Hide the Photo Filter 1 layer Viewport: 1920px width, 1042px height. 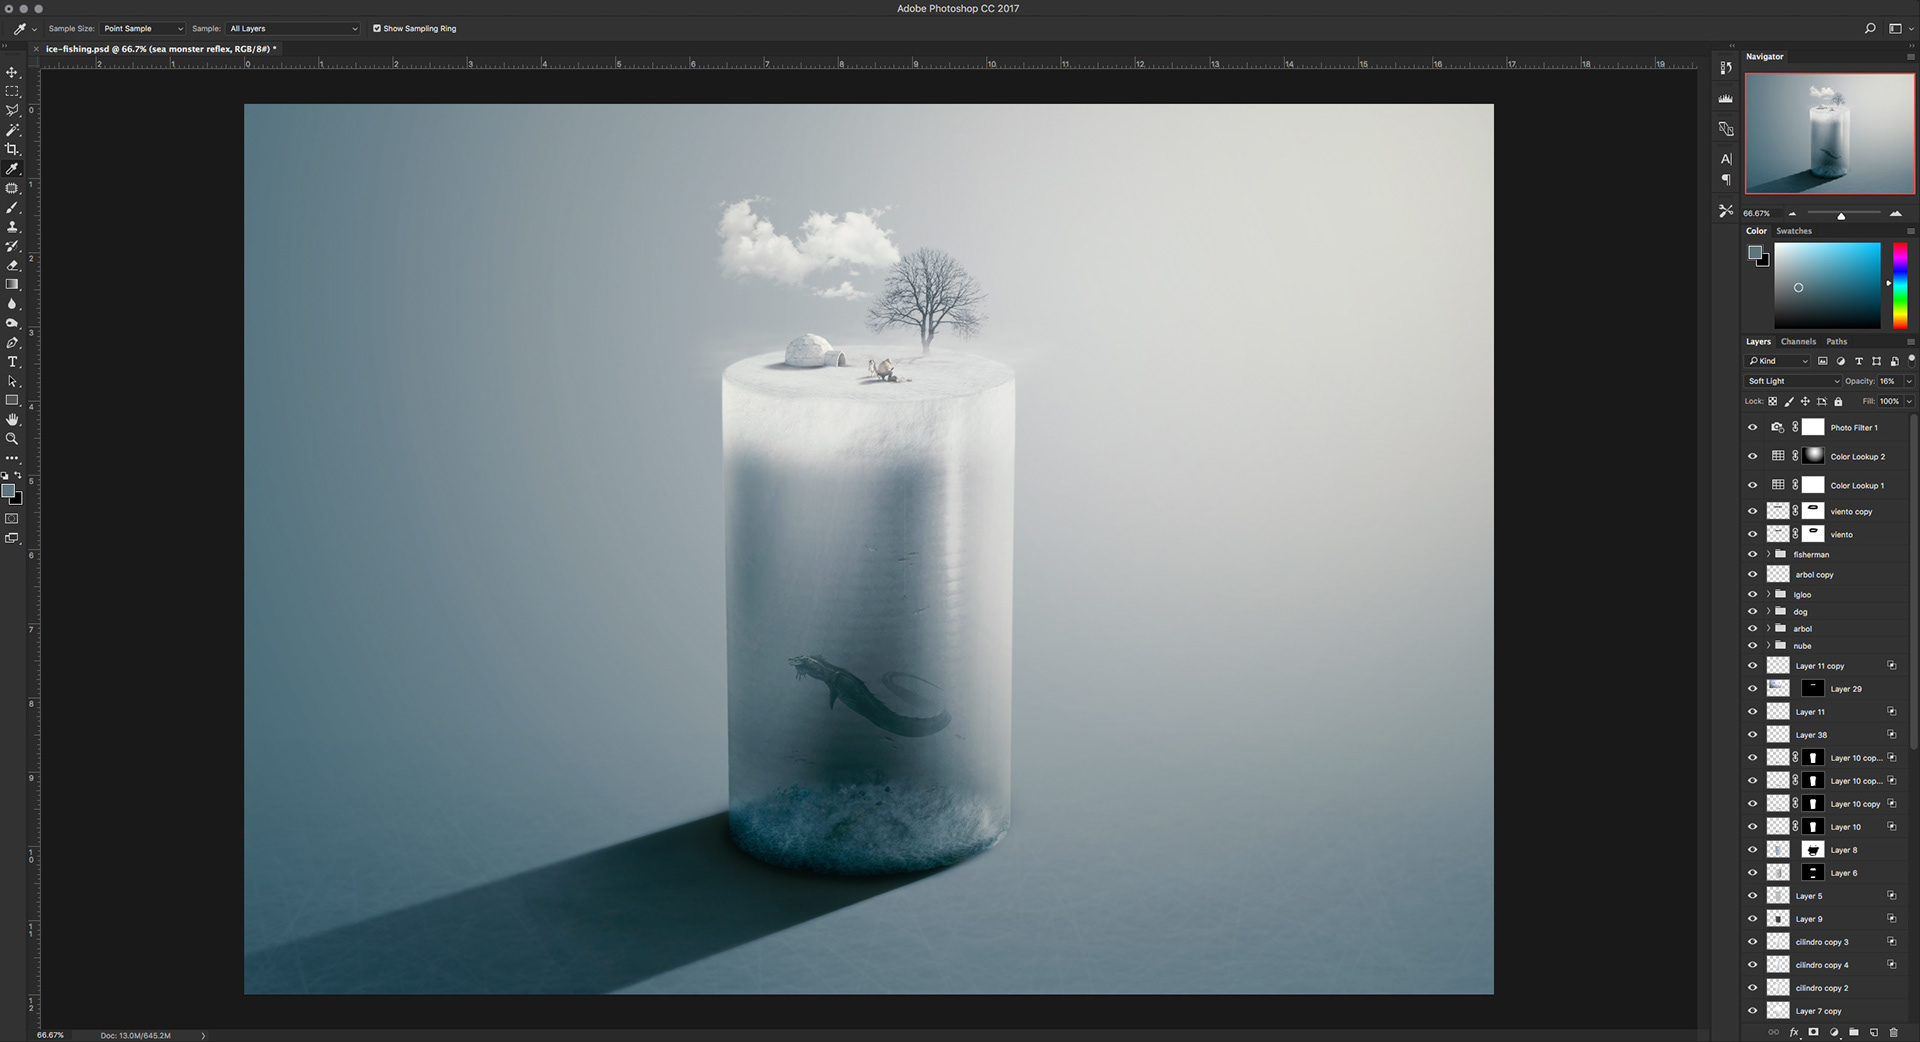pyautogui.click(x=1752, y=427)
